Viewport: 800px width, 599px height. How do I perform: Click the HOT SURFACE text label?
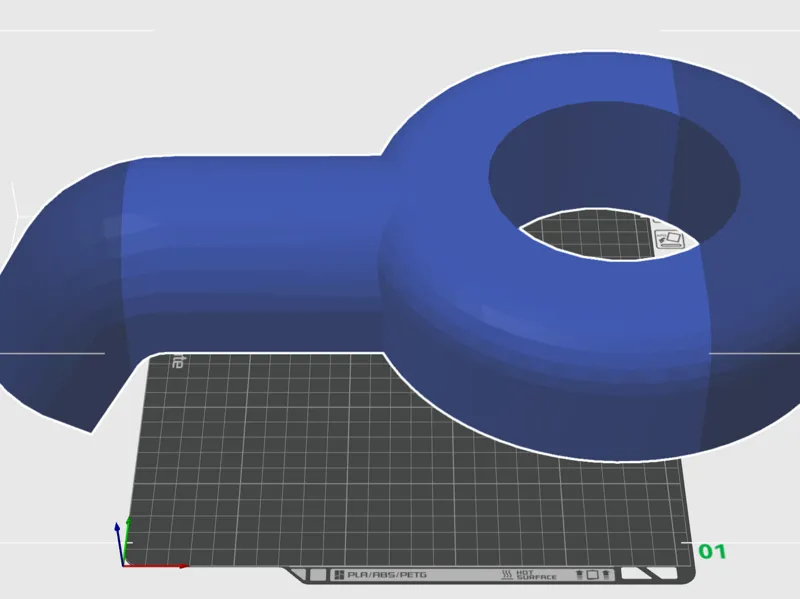point(536,575)
